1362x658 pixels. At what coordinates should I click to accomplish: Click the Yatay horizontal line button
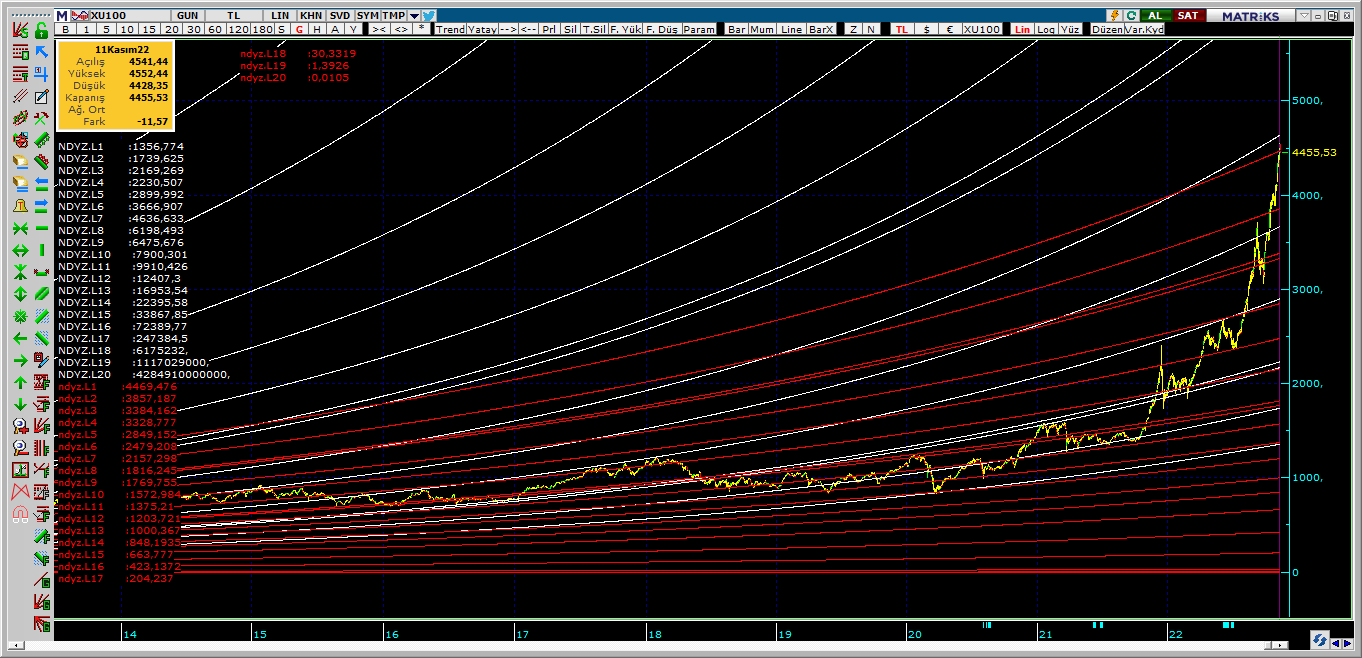[482, 29]
